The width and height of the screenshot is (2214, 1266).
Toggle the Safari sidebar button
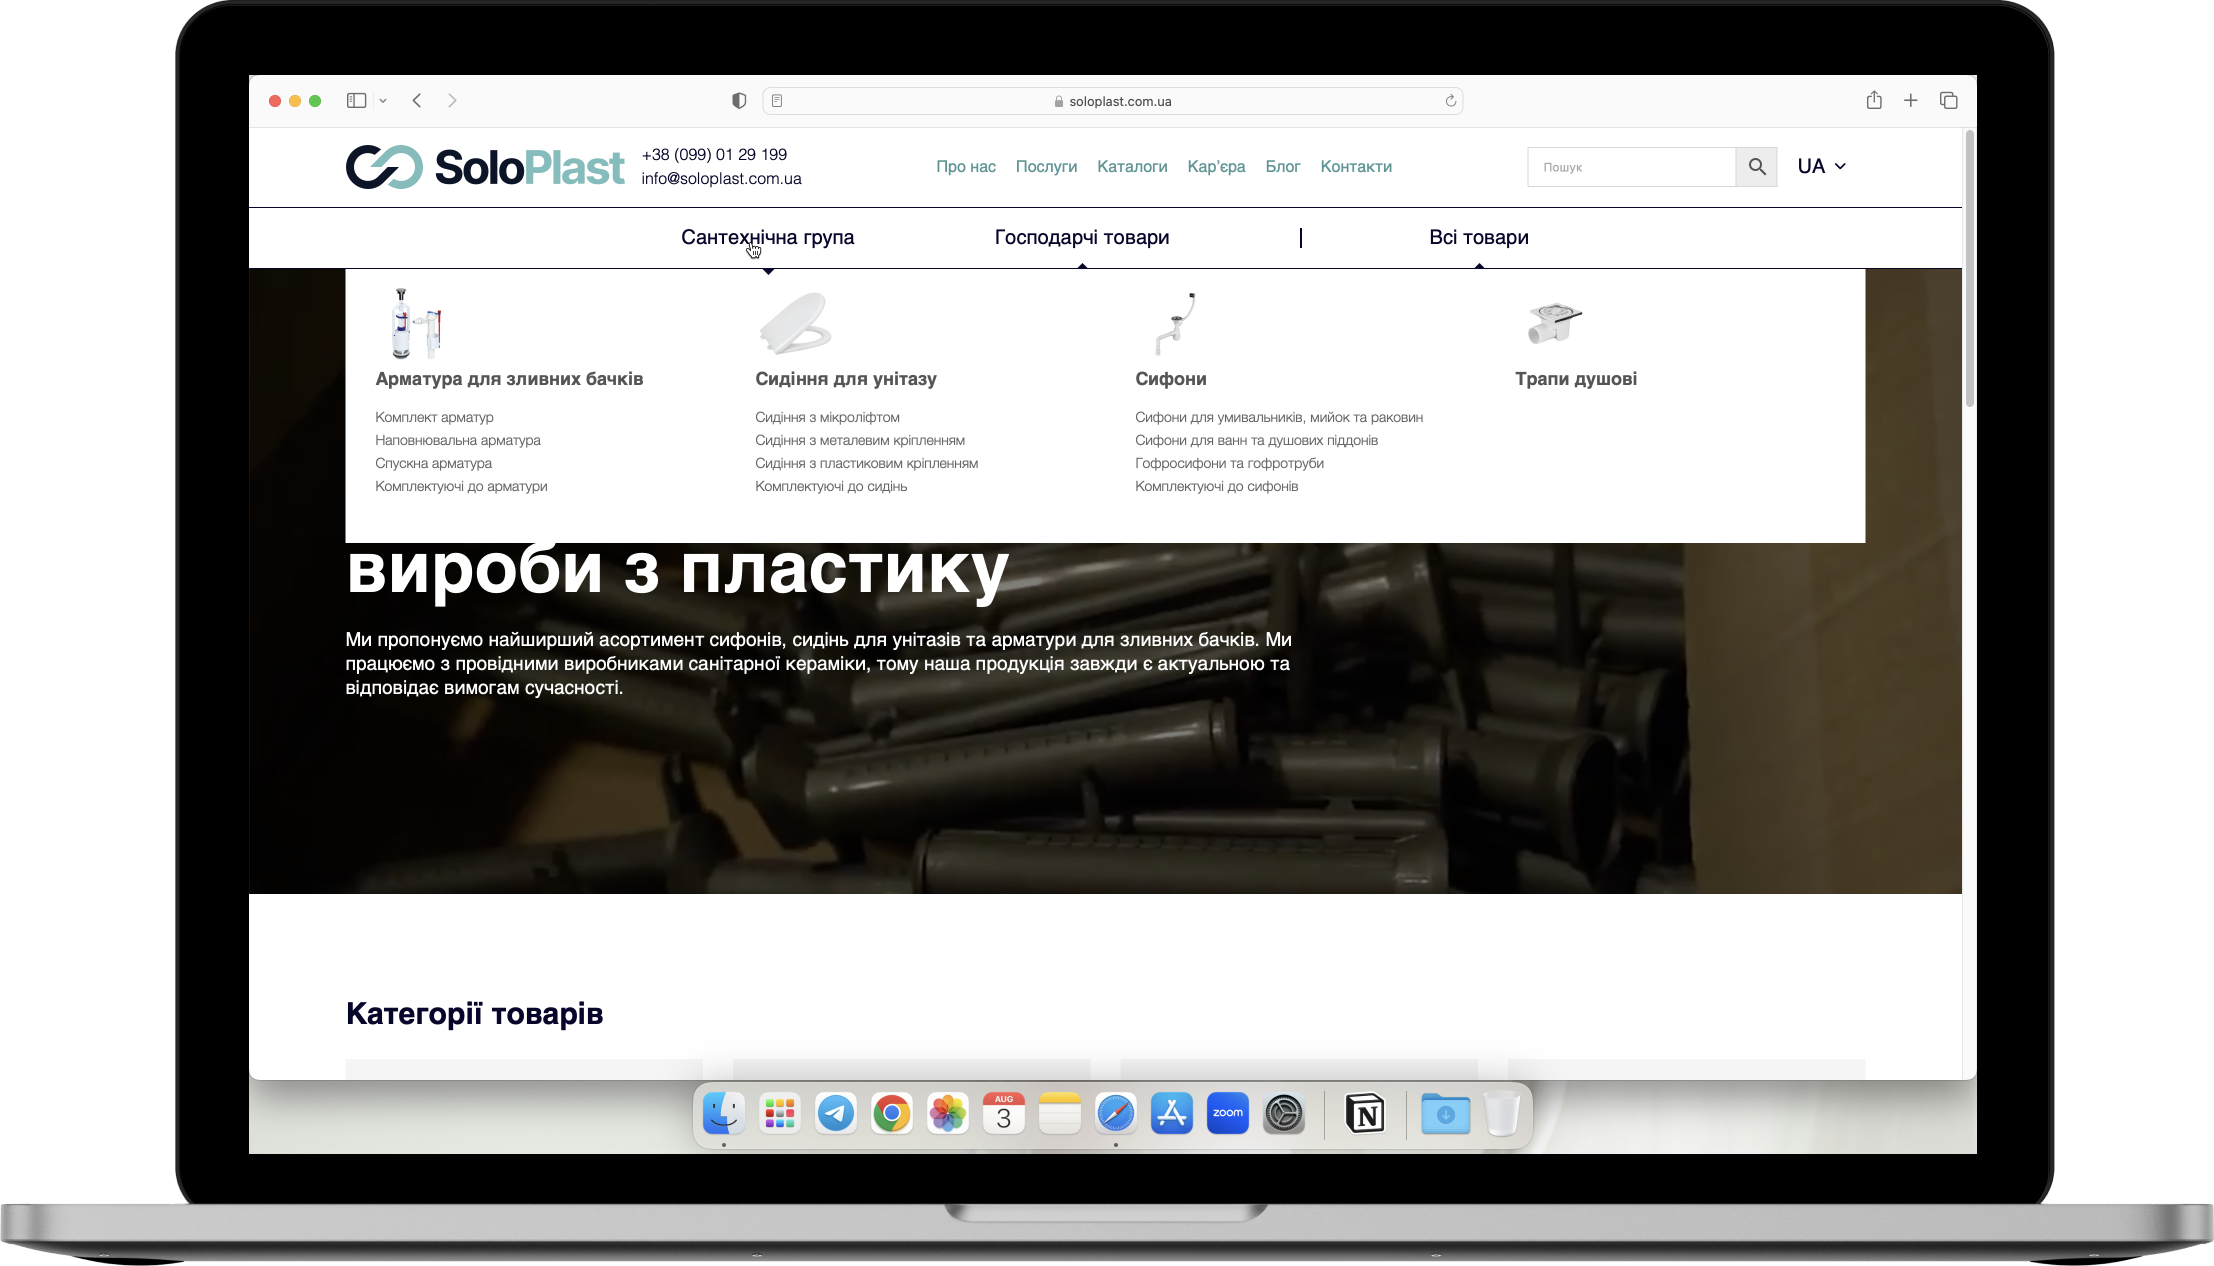click(x=356, y=100)
